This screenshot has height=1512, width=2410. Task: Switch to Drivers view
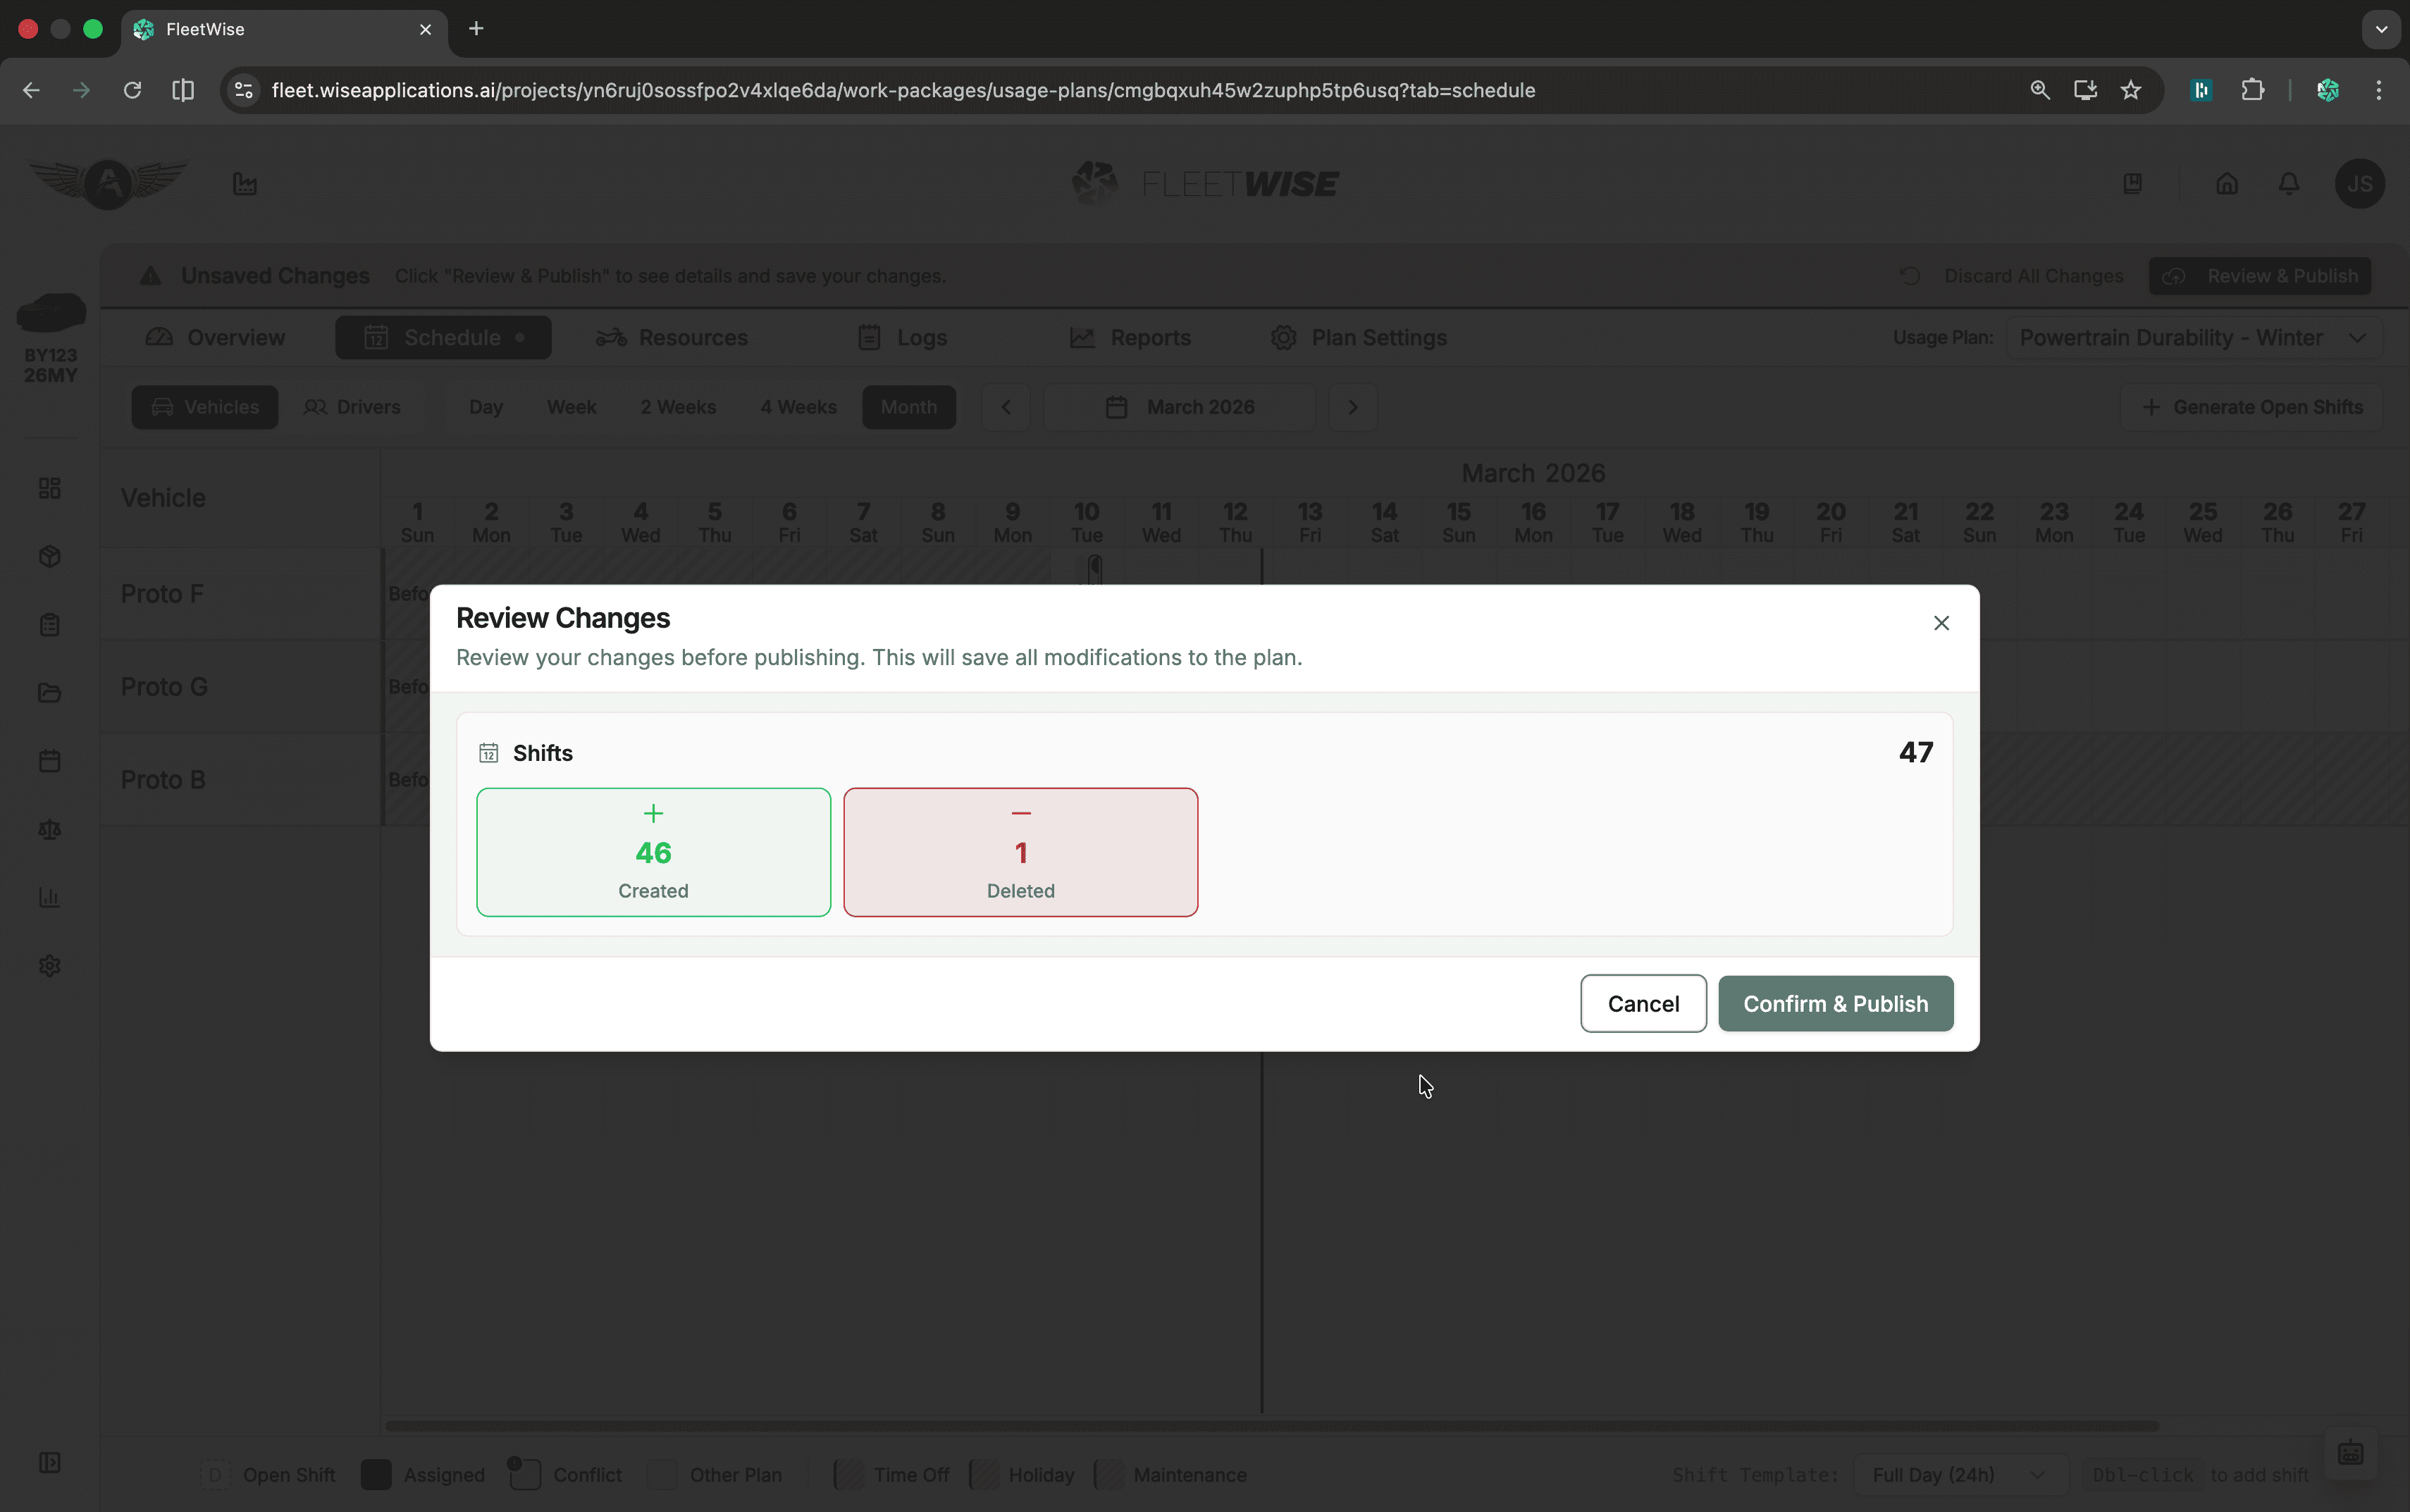[x=352, y=407]
